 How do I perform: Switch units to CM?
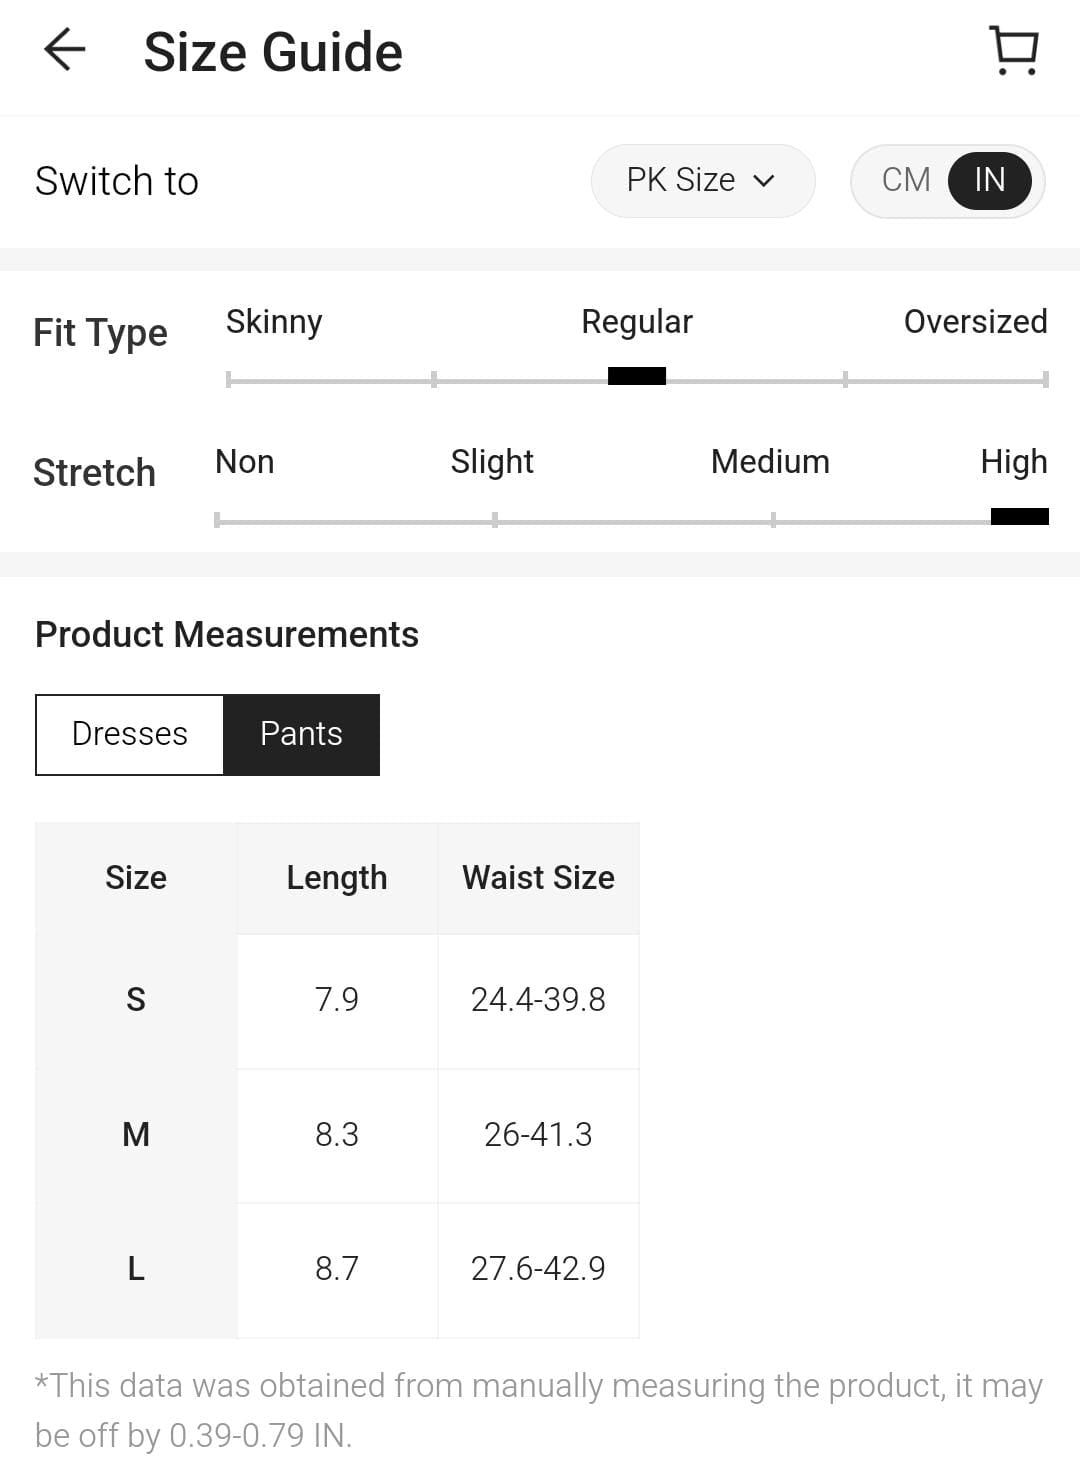[905, 180]
